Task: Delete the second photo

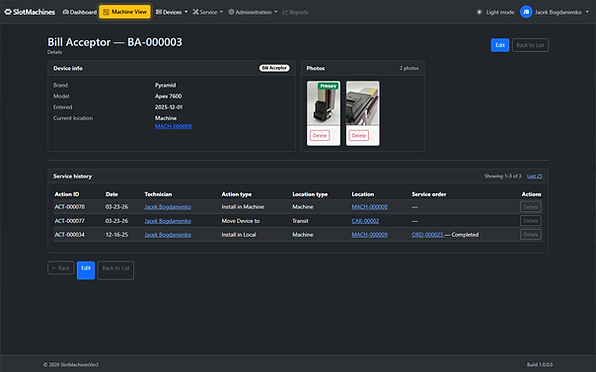Action: point(359,136)
